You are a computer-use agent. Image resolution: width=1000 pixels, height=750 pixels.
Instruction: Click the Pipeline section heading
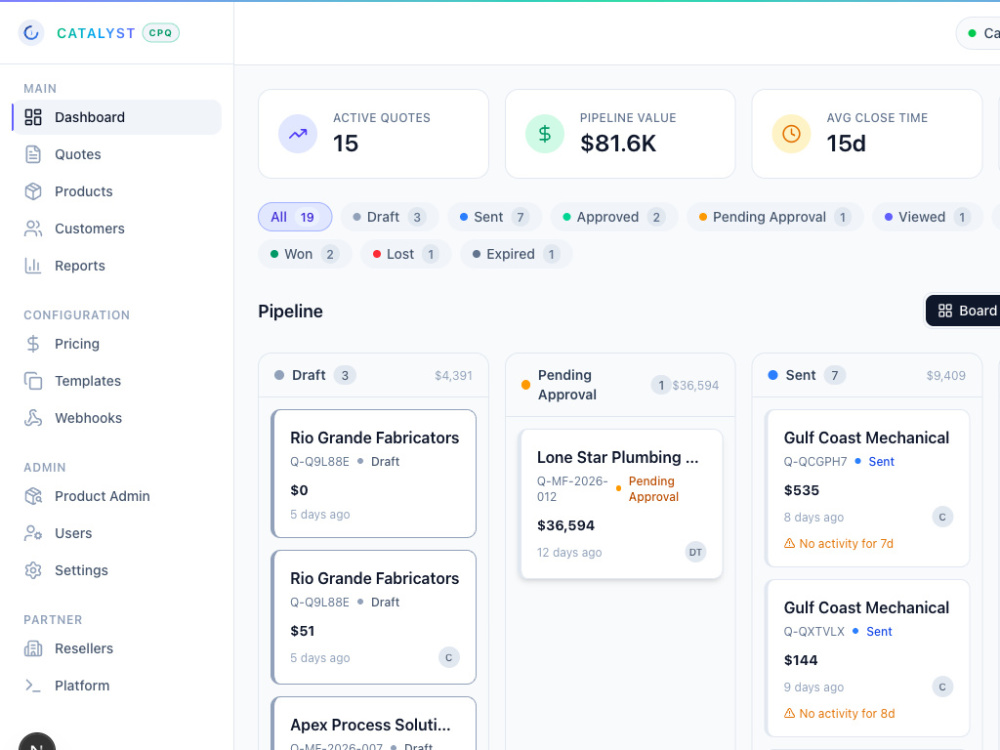click(290, 311)
